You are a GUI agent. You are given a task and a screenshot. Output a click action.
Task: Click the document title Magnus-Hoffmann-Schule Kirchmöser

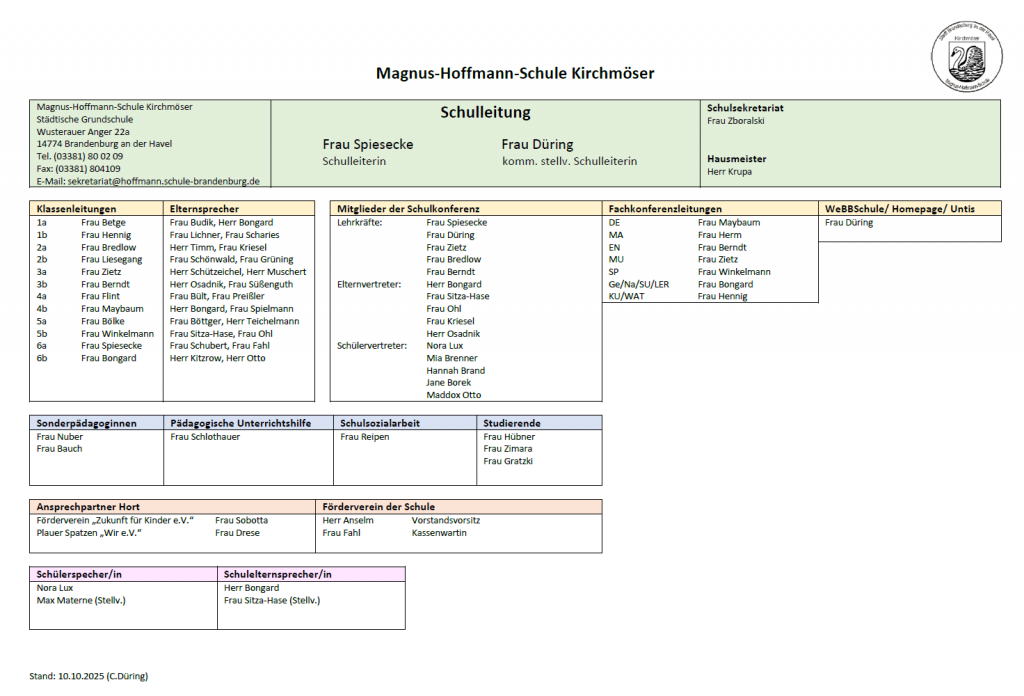point(515,73)
